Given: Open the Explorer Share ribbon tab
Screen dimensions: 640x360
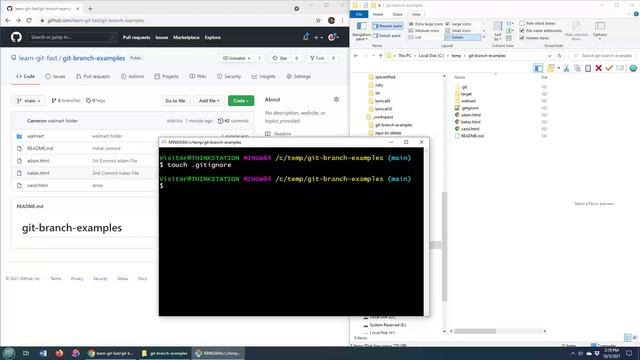Looking at the screenshot, I should tap(397, 14).
